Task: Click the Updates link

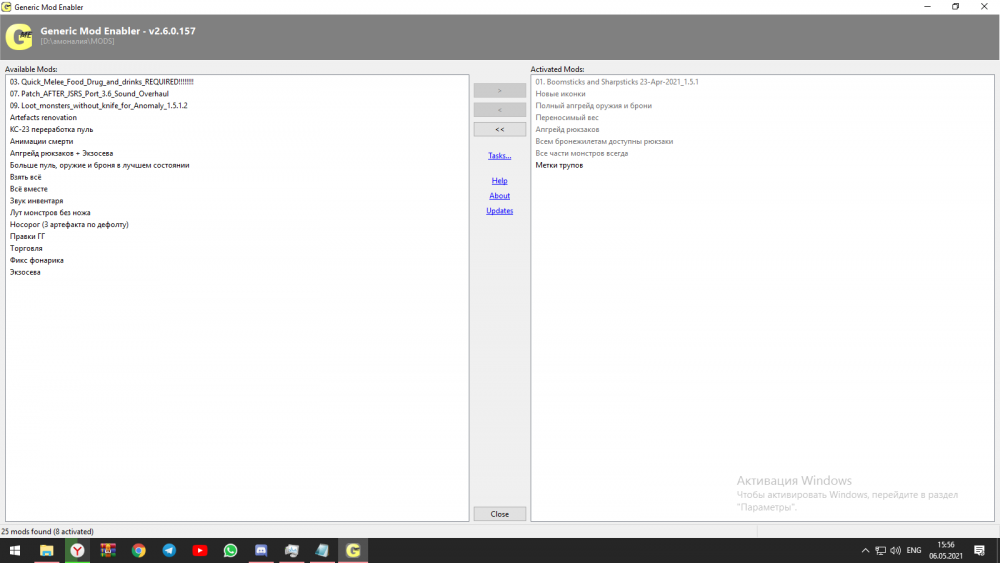Action: point(499,211)
